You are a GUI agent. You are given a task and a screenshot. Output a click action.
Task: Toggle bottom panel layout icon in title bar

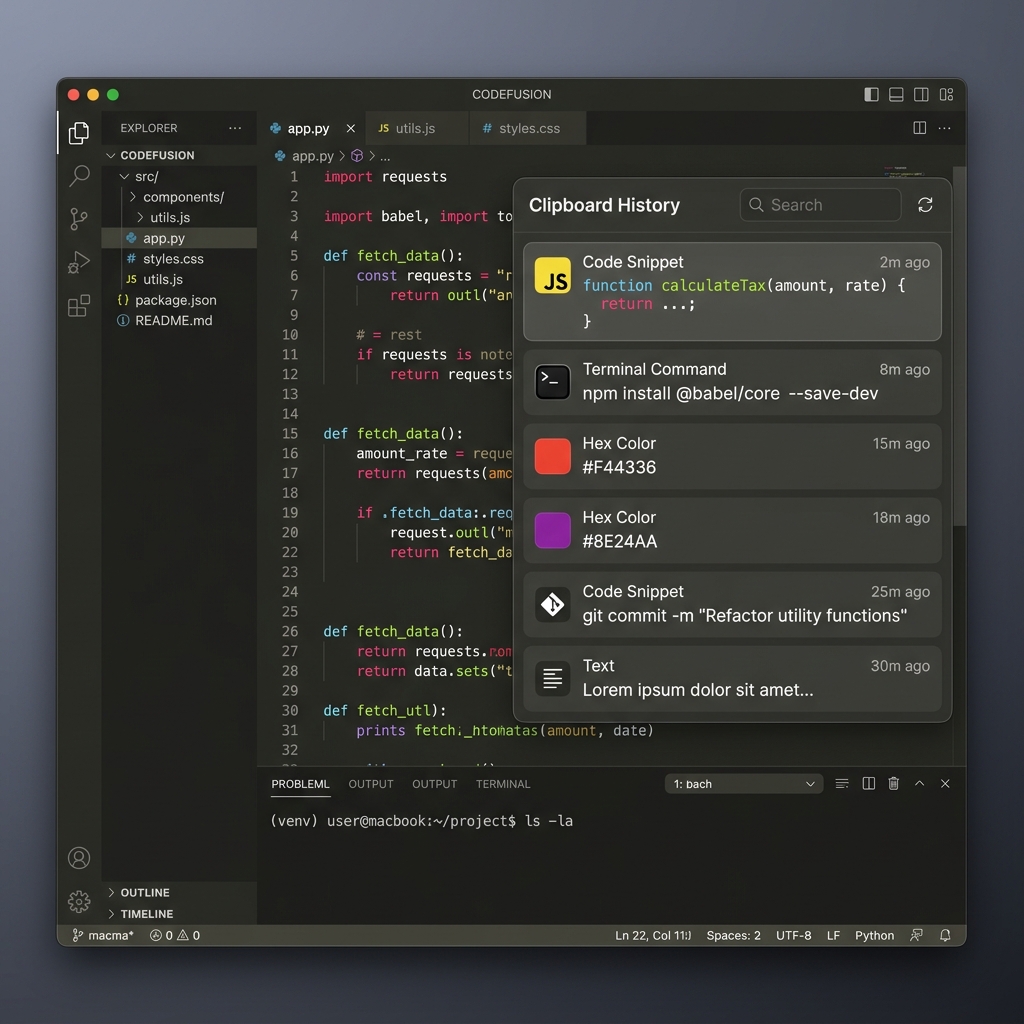pos(896,95)
